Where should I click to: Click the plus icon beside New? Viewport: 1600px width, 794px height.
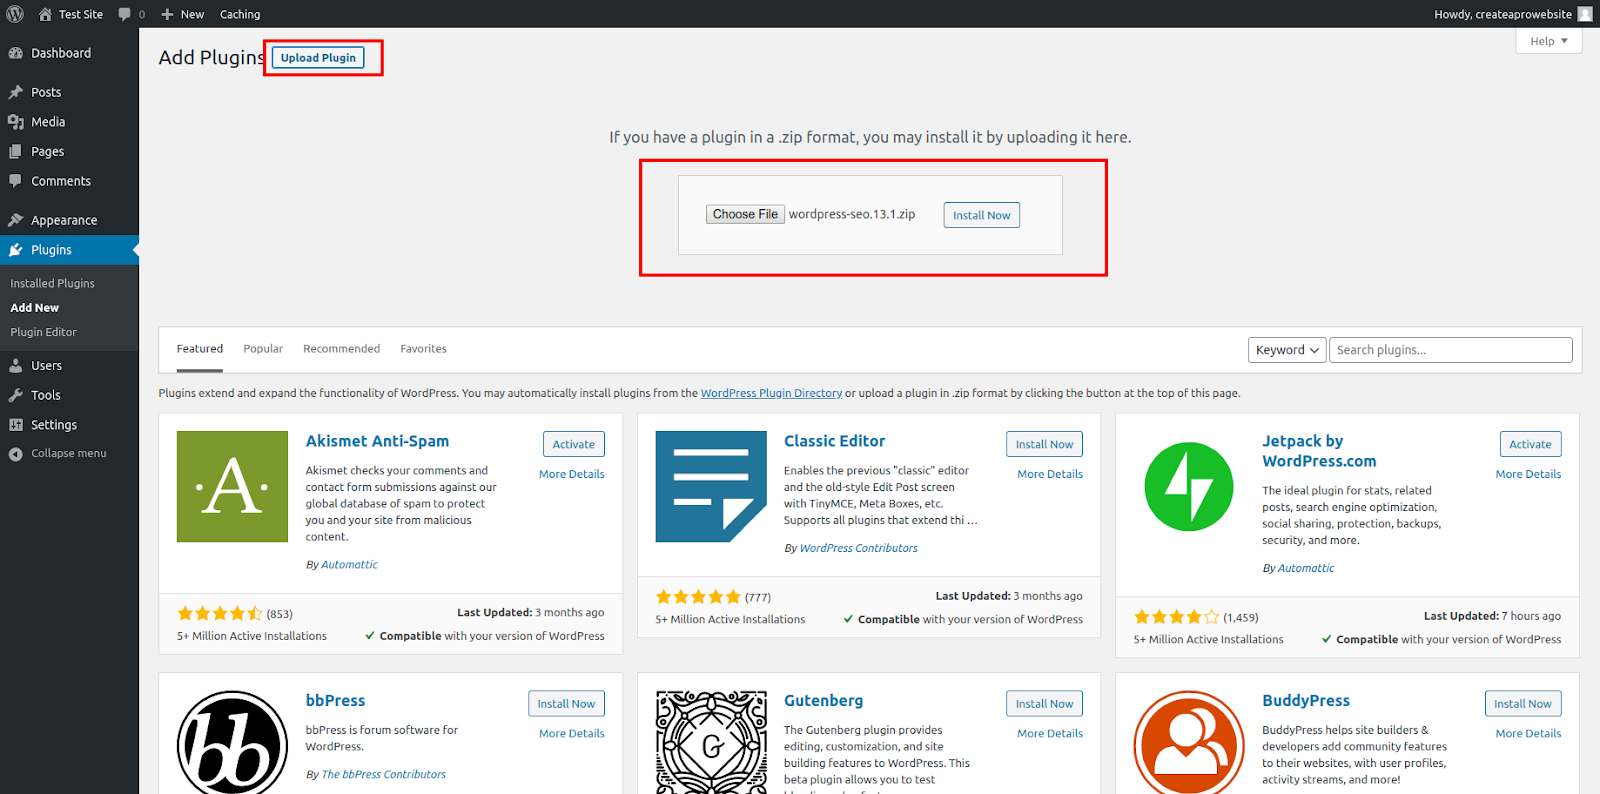pyautogui.click(x=167, y=14)
